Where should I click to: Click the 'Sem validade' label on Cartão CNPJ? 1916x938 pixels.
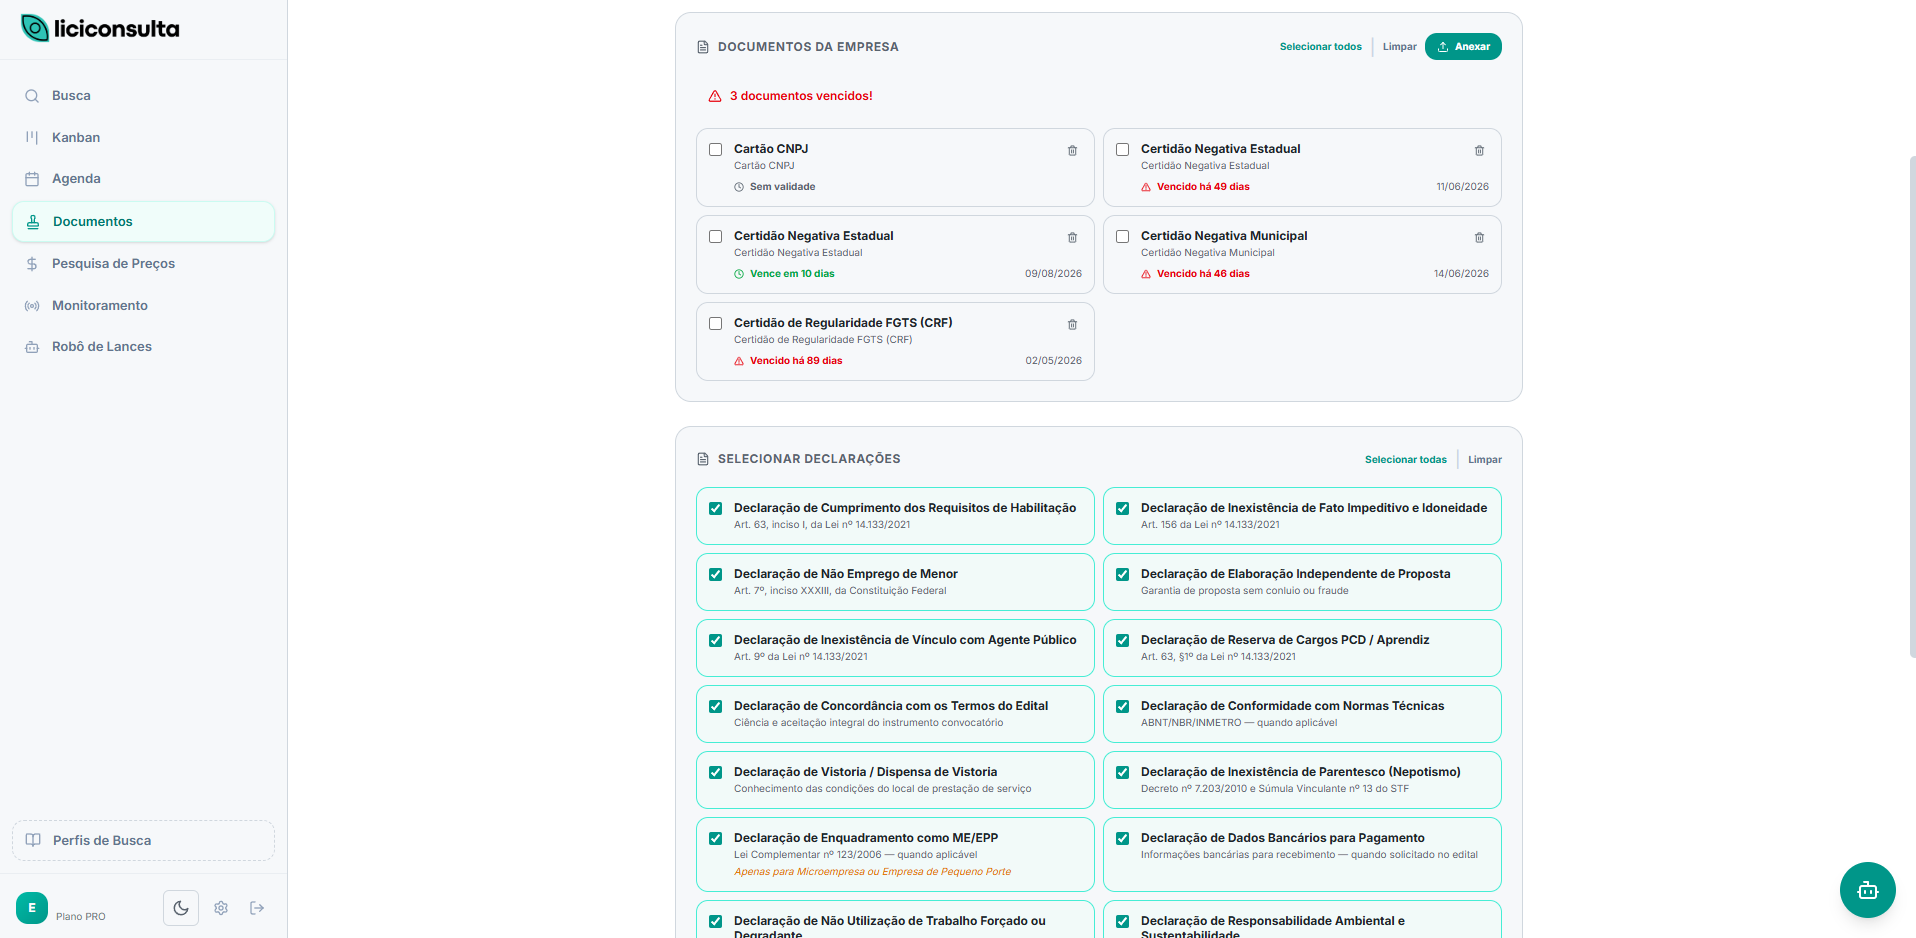point(782,187)
